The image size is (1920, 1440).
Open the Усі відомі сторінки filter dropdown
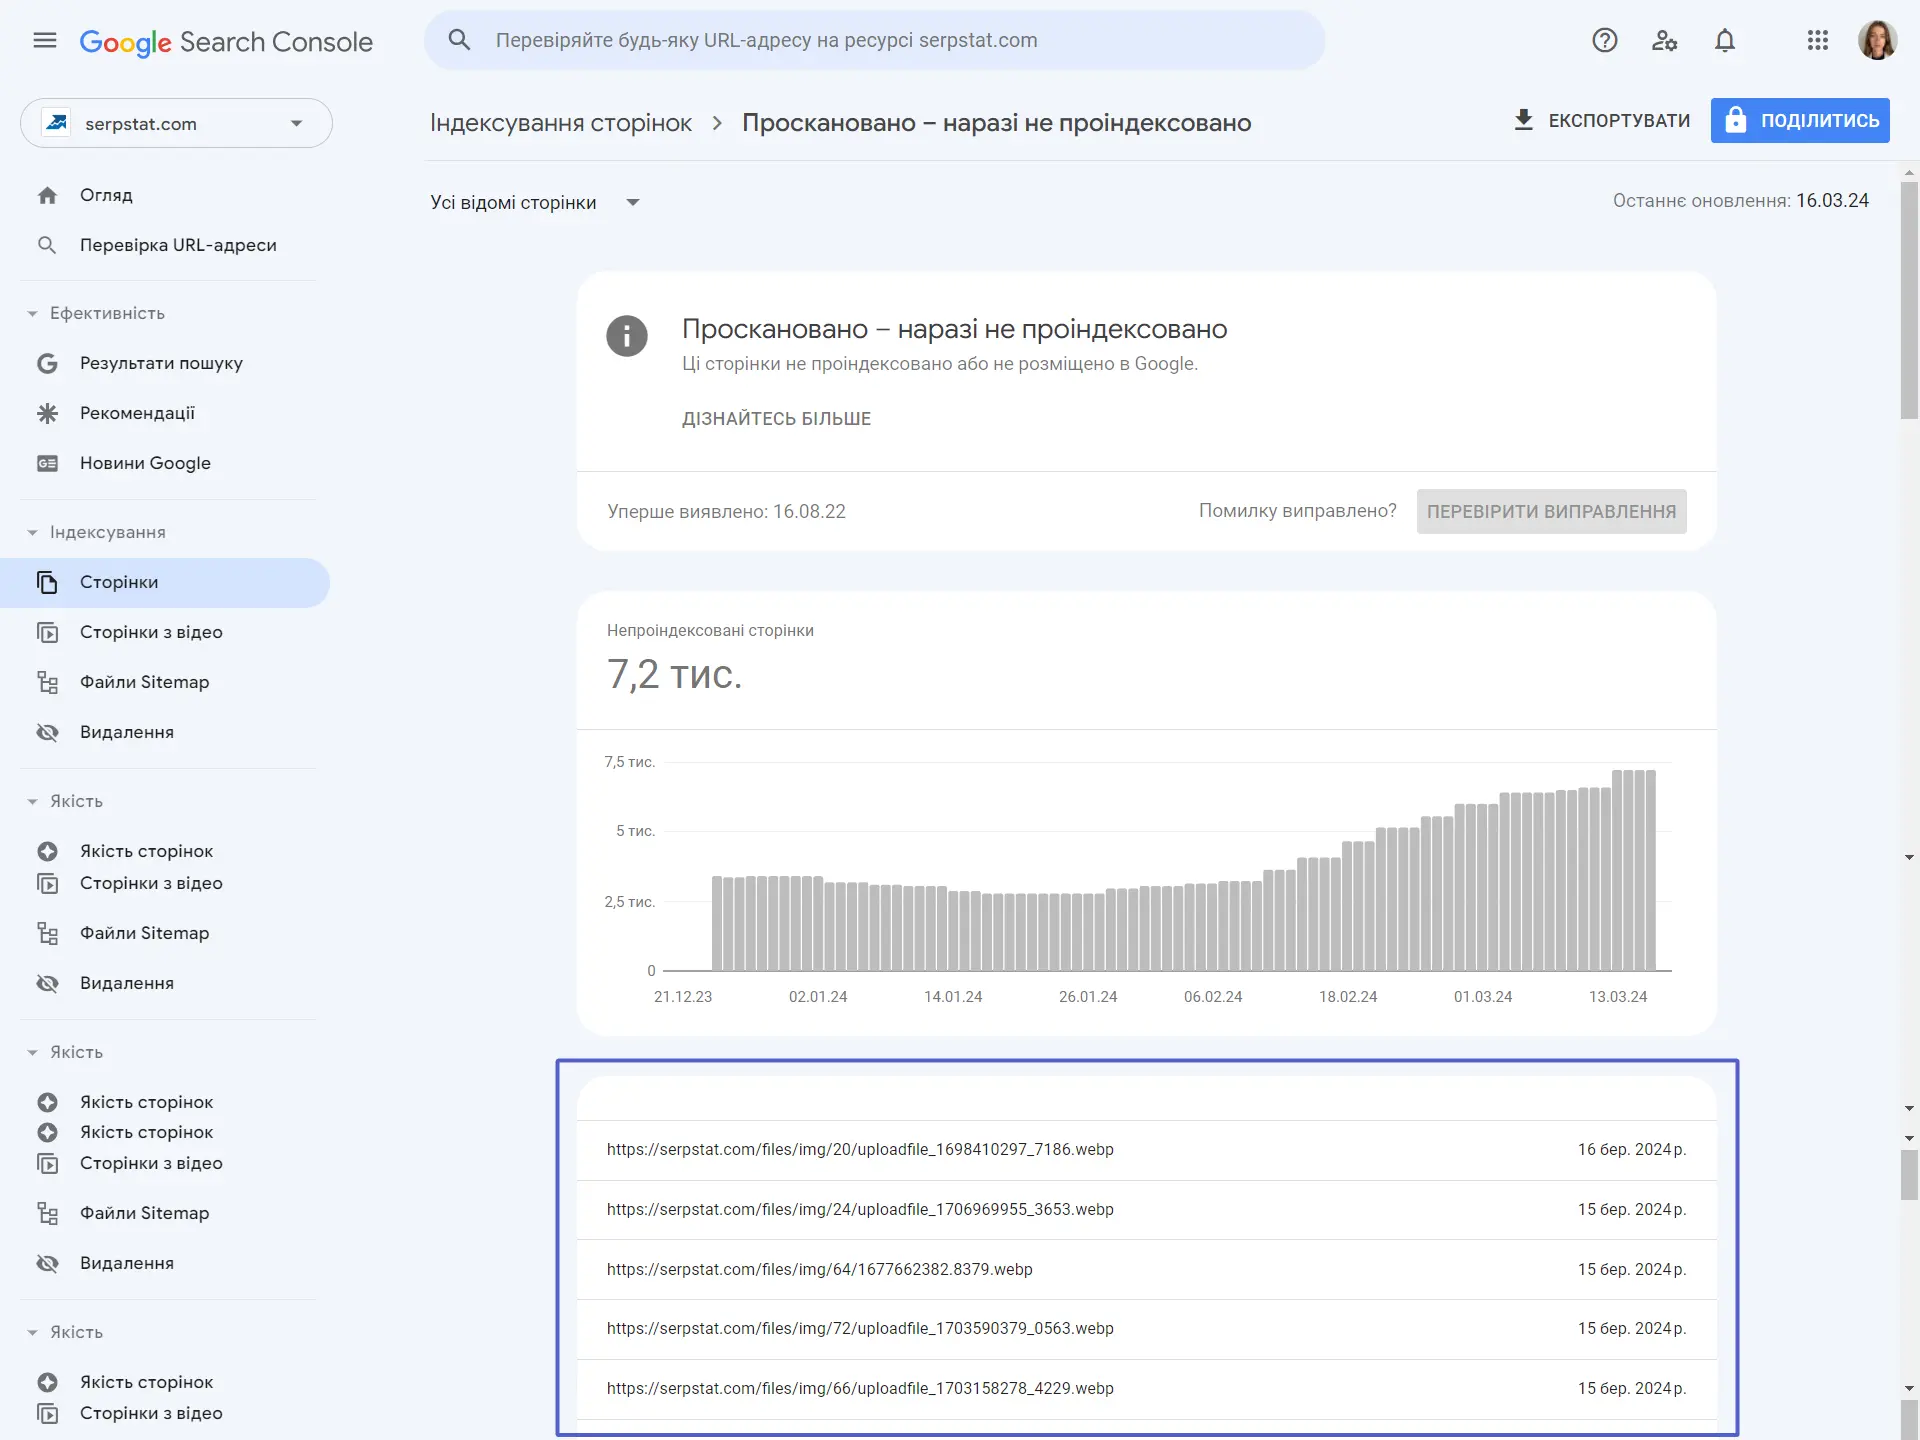point(535,203)
